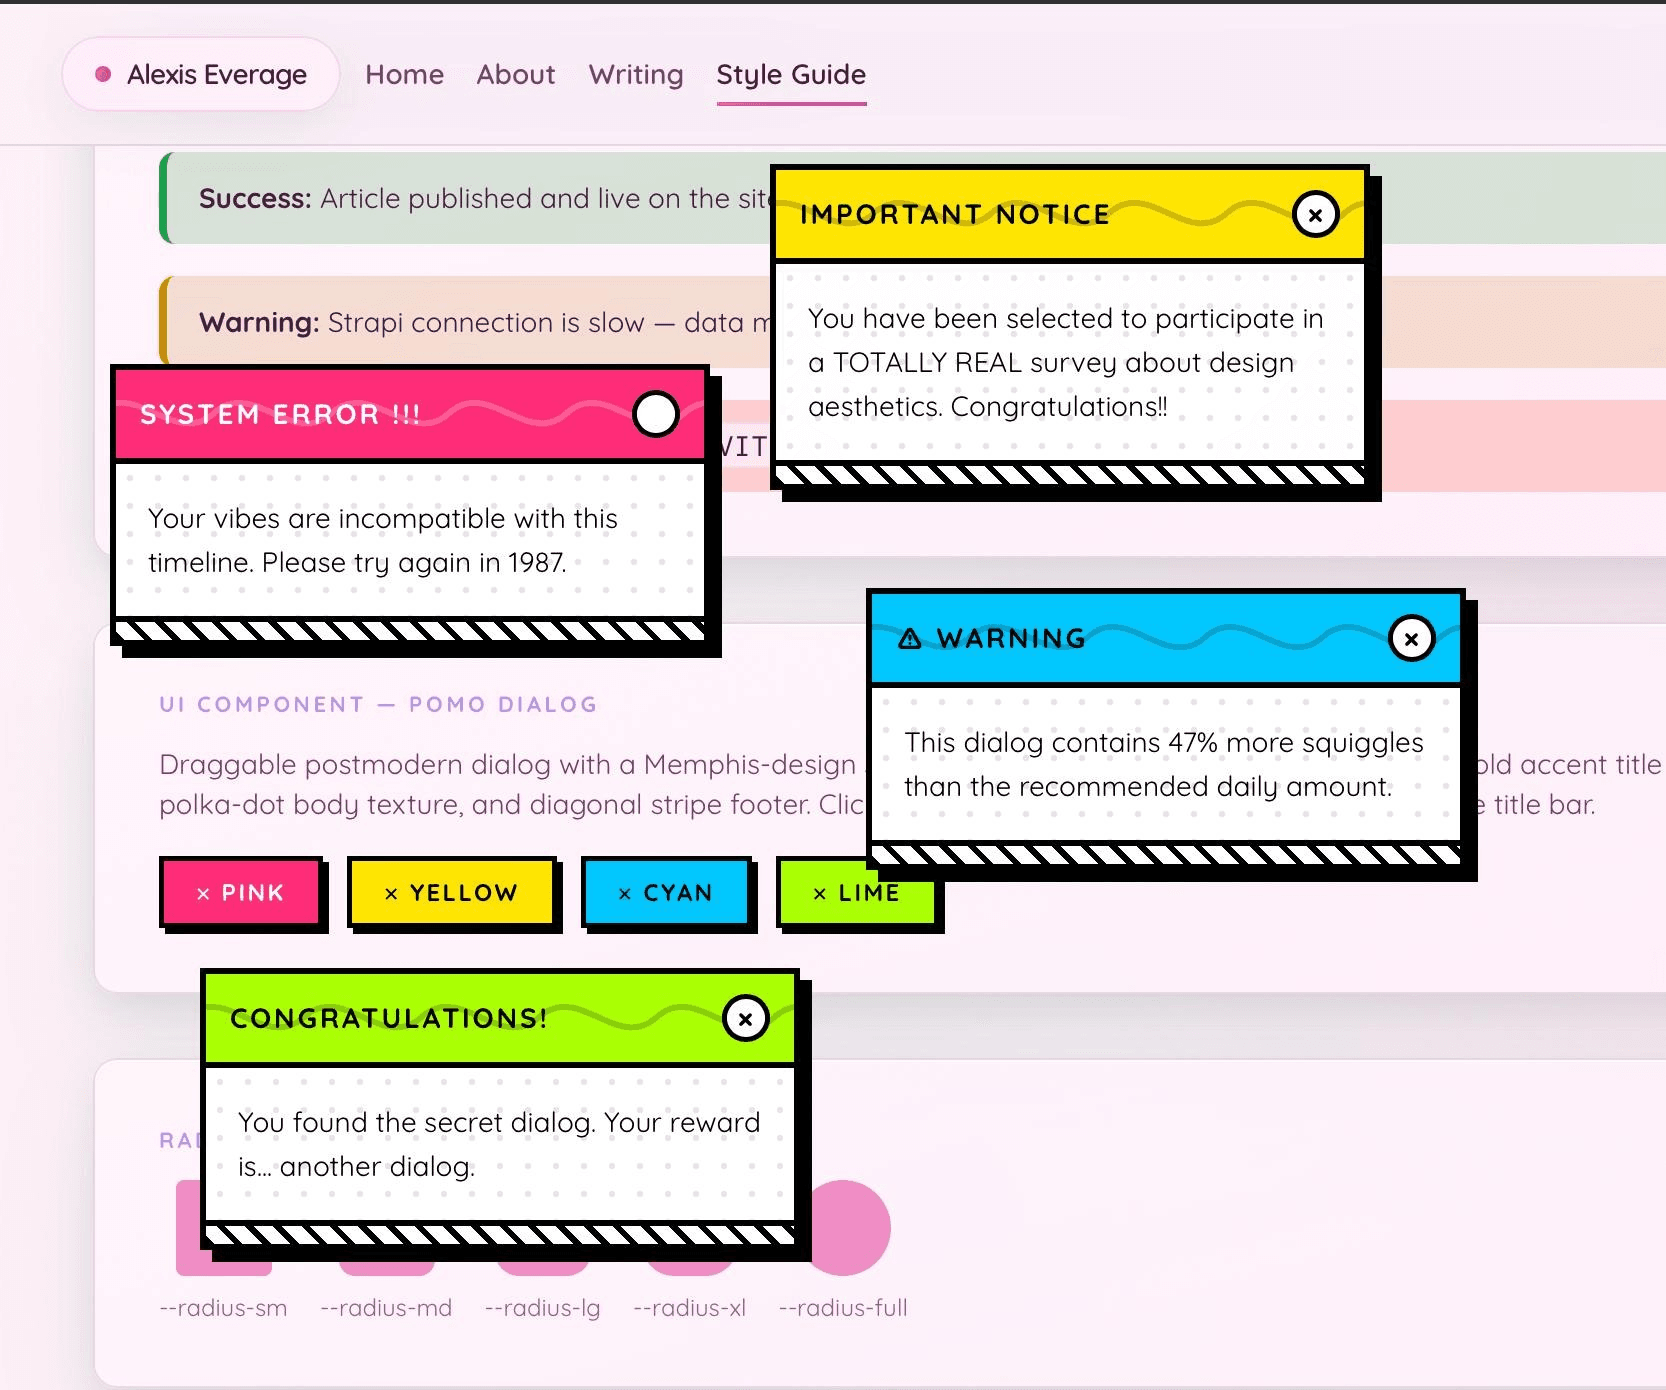This screenshot has height=1390, width=1666.
Task: Select the Style Guide nav item
Action: tap(791, 74)
